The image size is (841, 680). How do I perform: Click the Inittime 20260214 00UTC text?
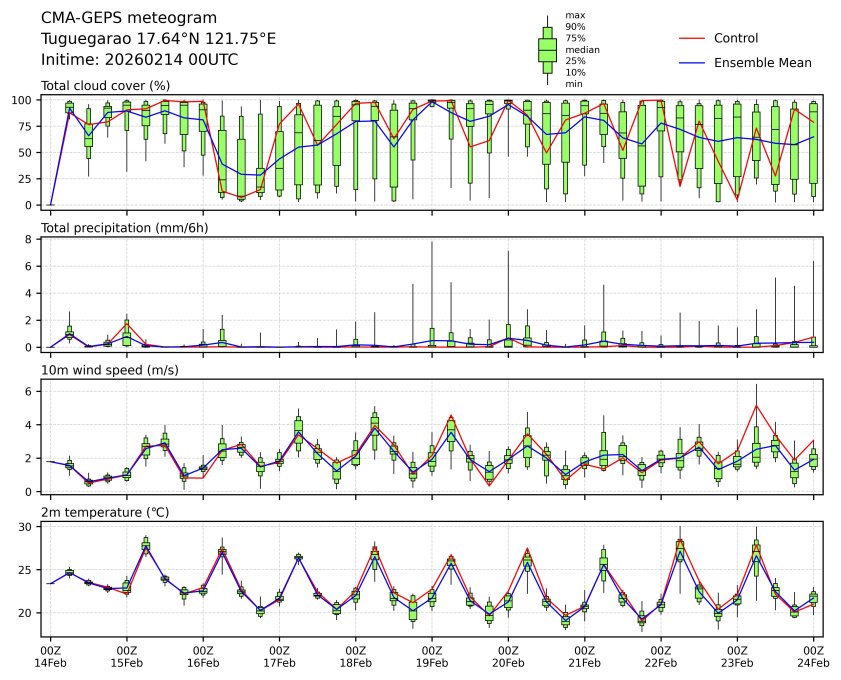[x=139, y=59]
